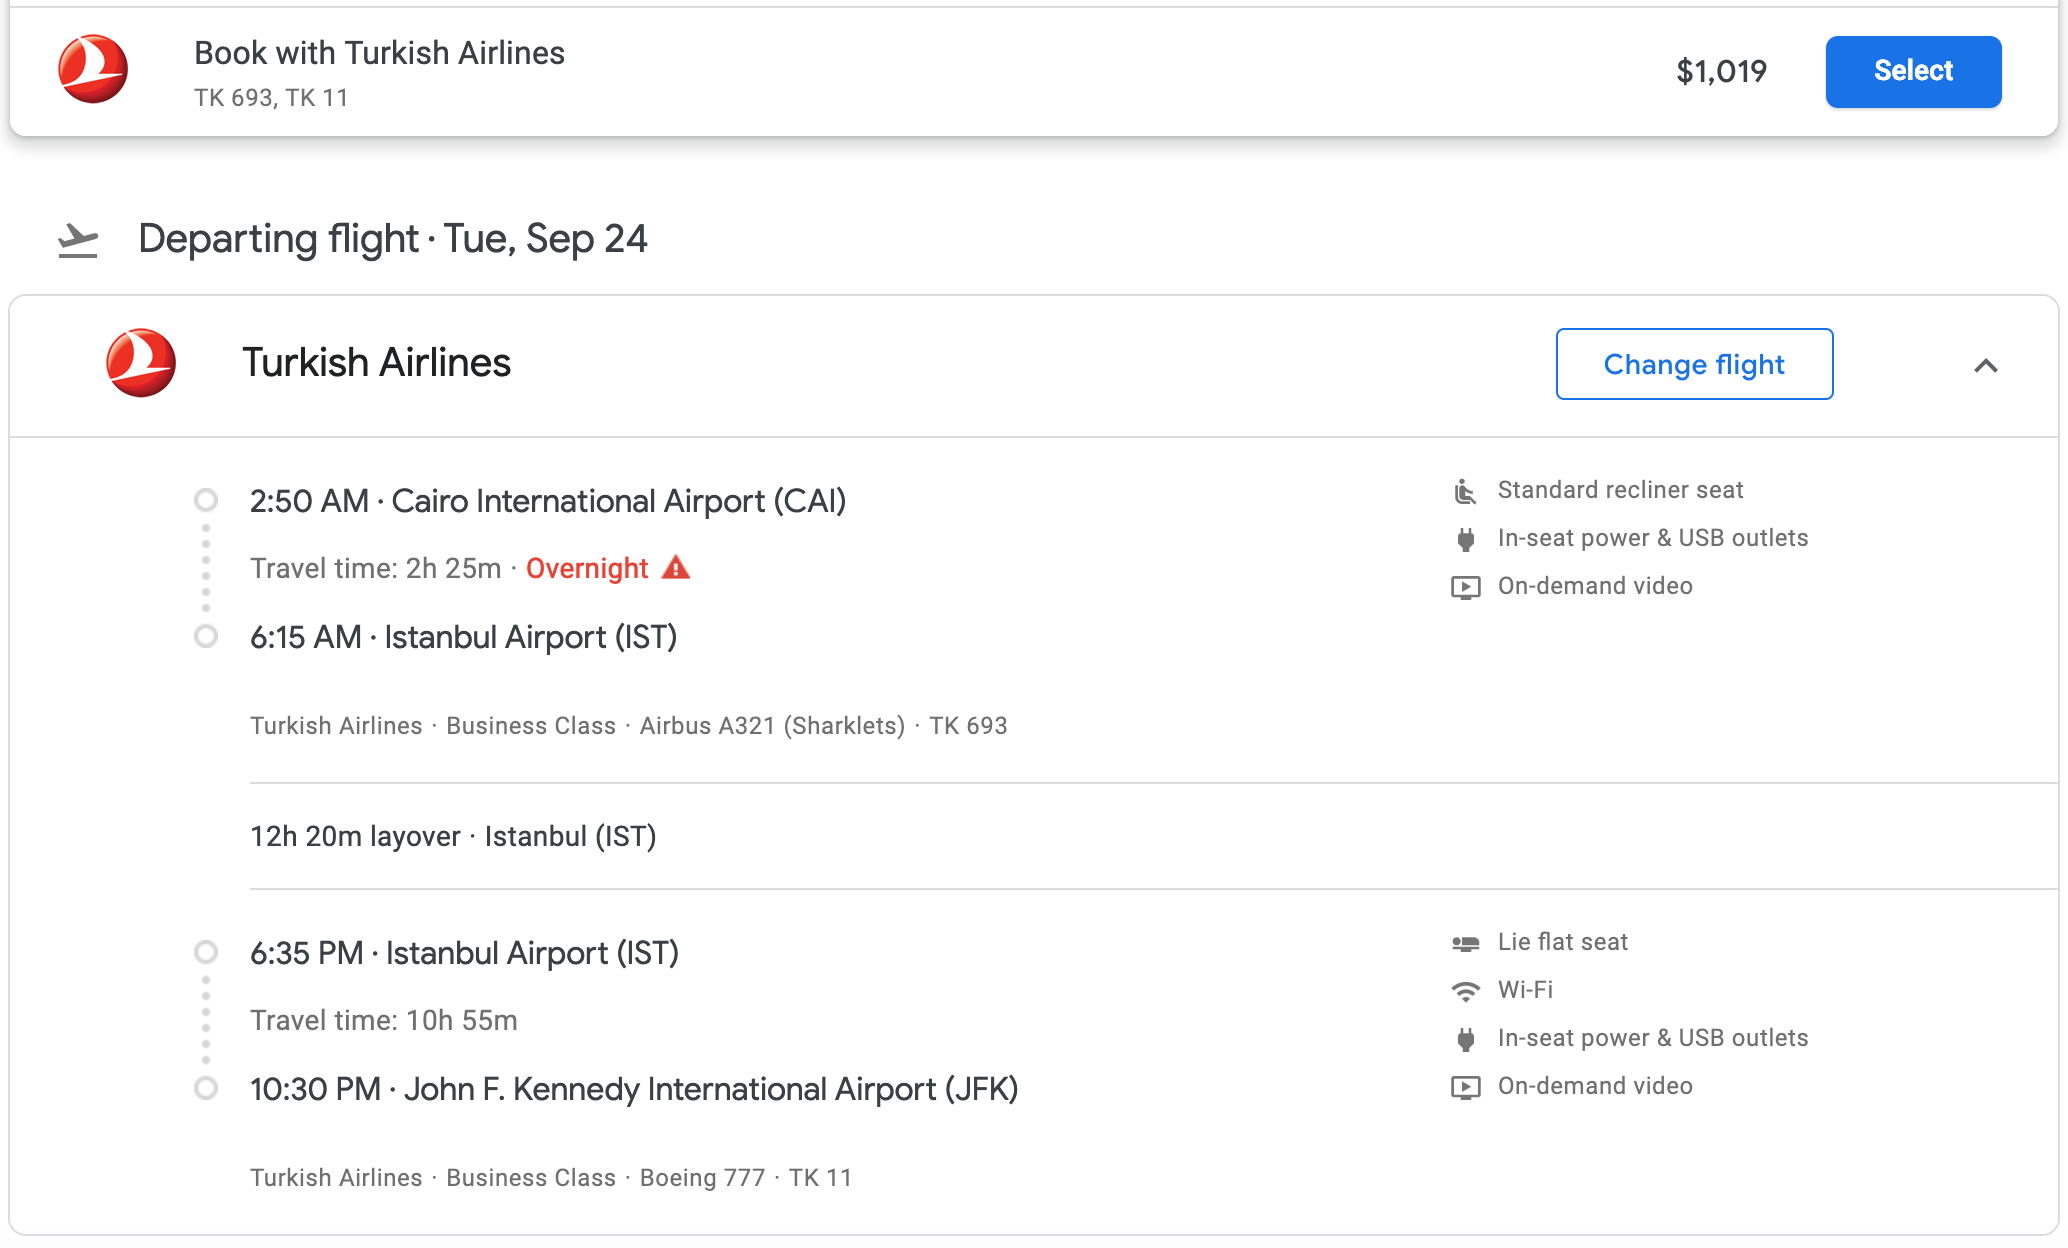Click the $1,019 price
This screenshot has width=2068, height=1248.
[1721, 71]
